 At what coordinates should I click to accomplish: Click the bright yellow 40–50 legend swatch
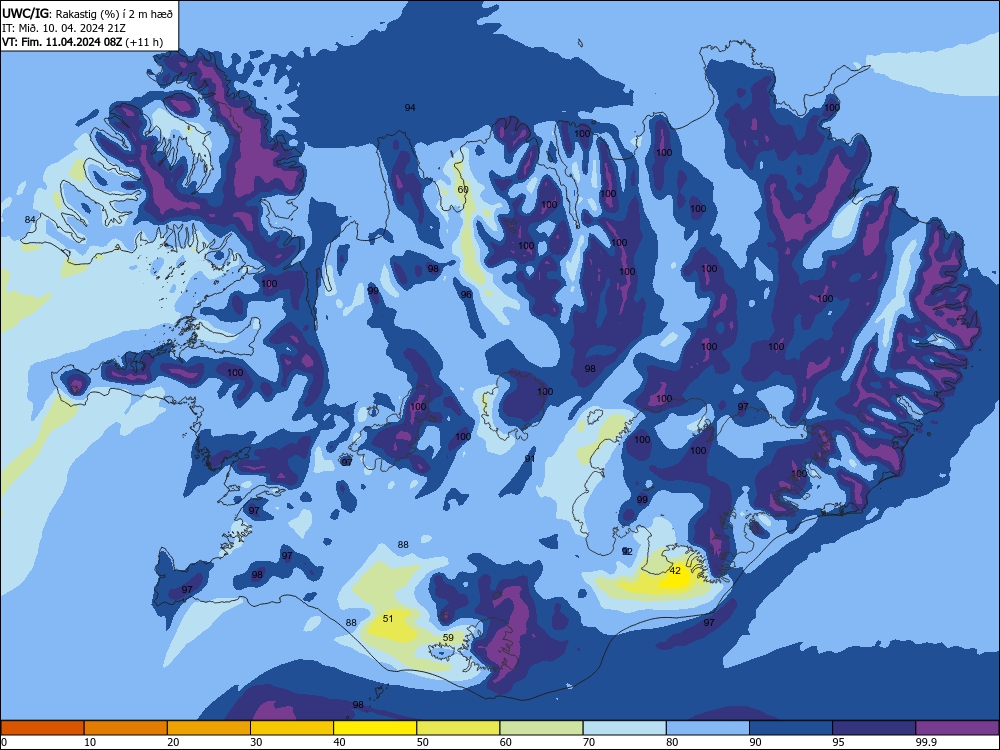(x=375, y=728)
